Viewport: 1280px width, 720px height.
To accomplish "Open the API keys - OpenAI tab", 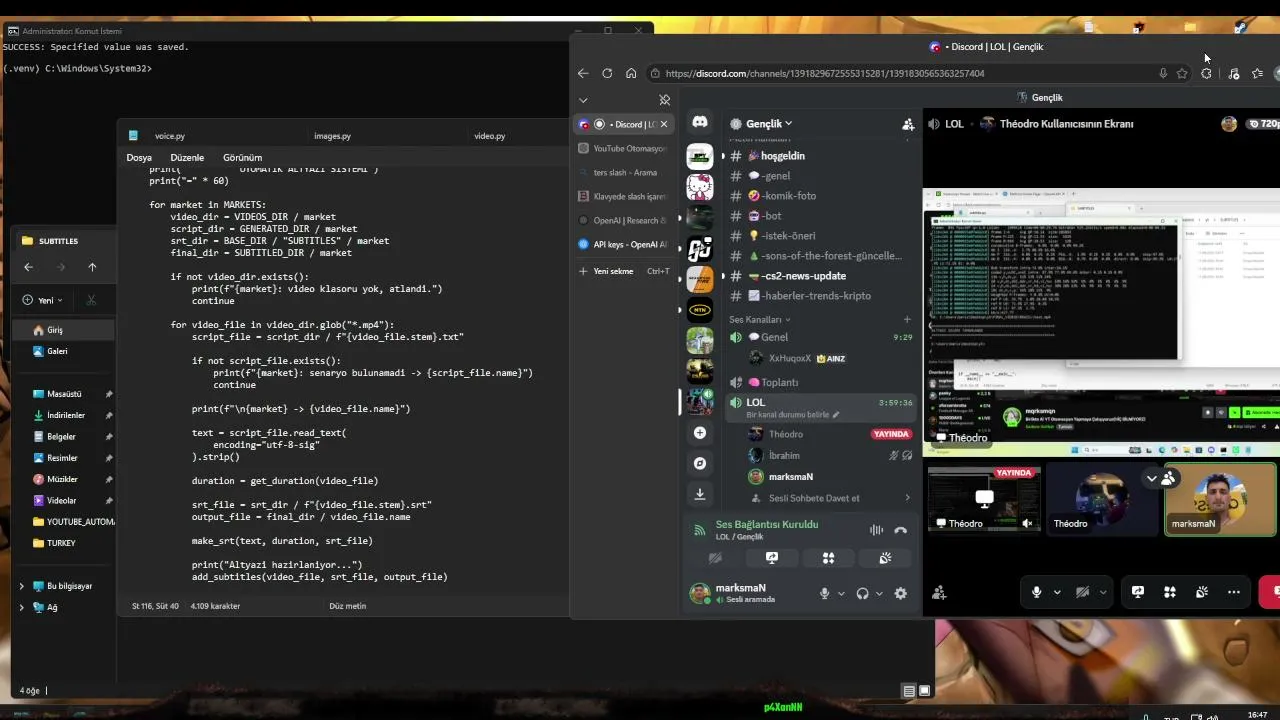I will click(x=625, y=244).
